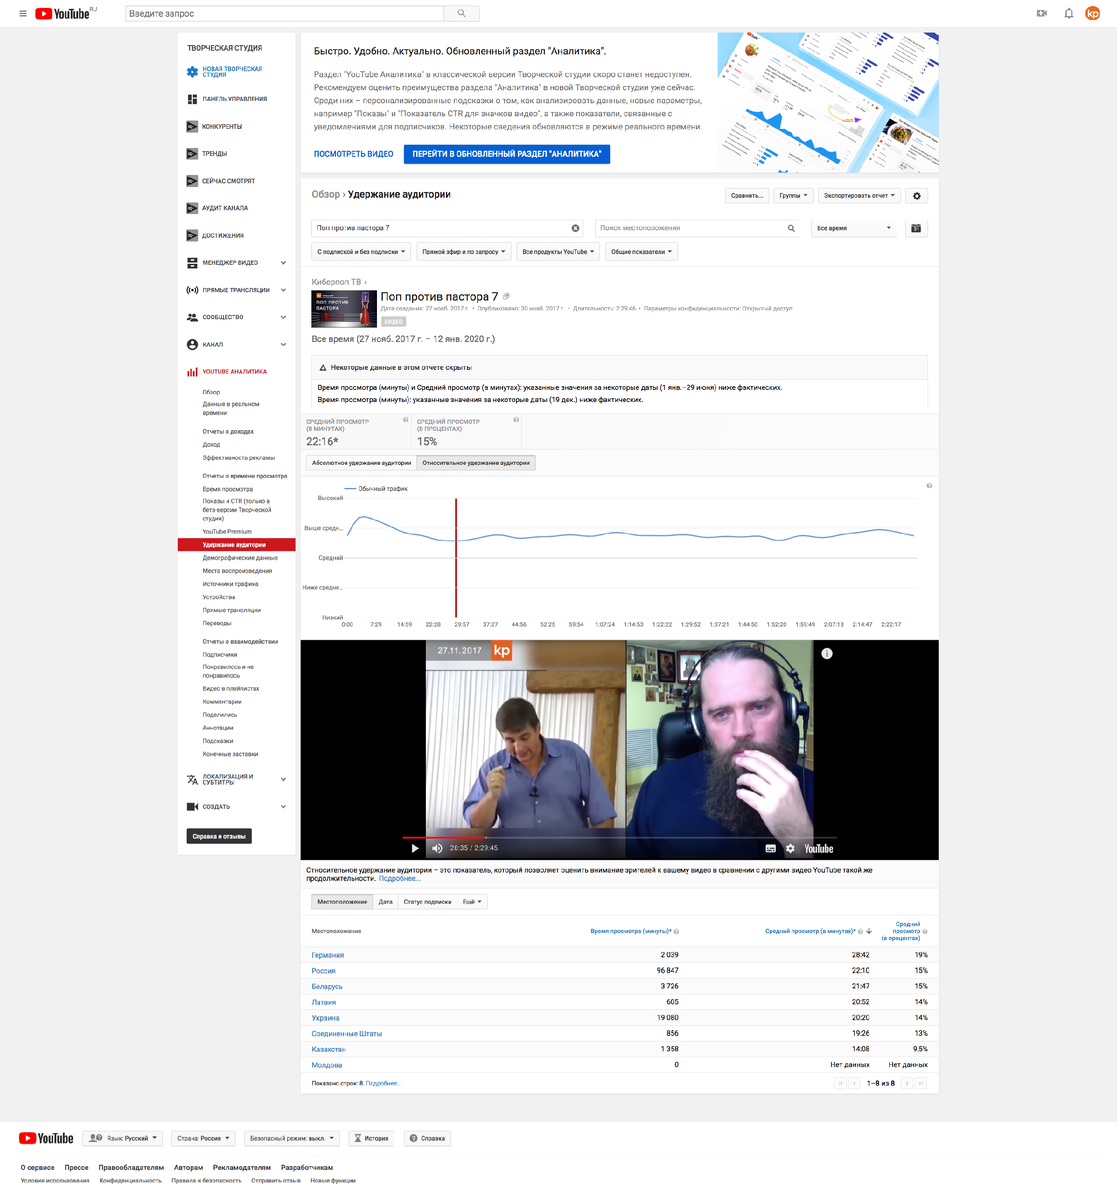Select the 'Статус подписки' table tab

click(x=427, y=902)
